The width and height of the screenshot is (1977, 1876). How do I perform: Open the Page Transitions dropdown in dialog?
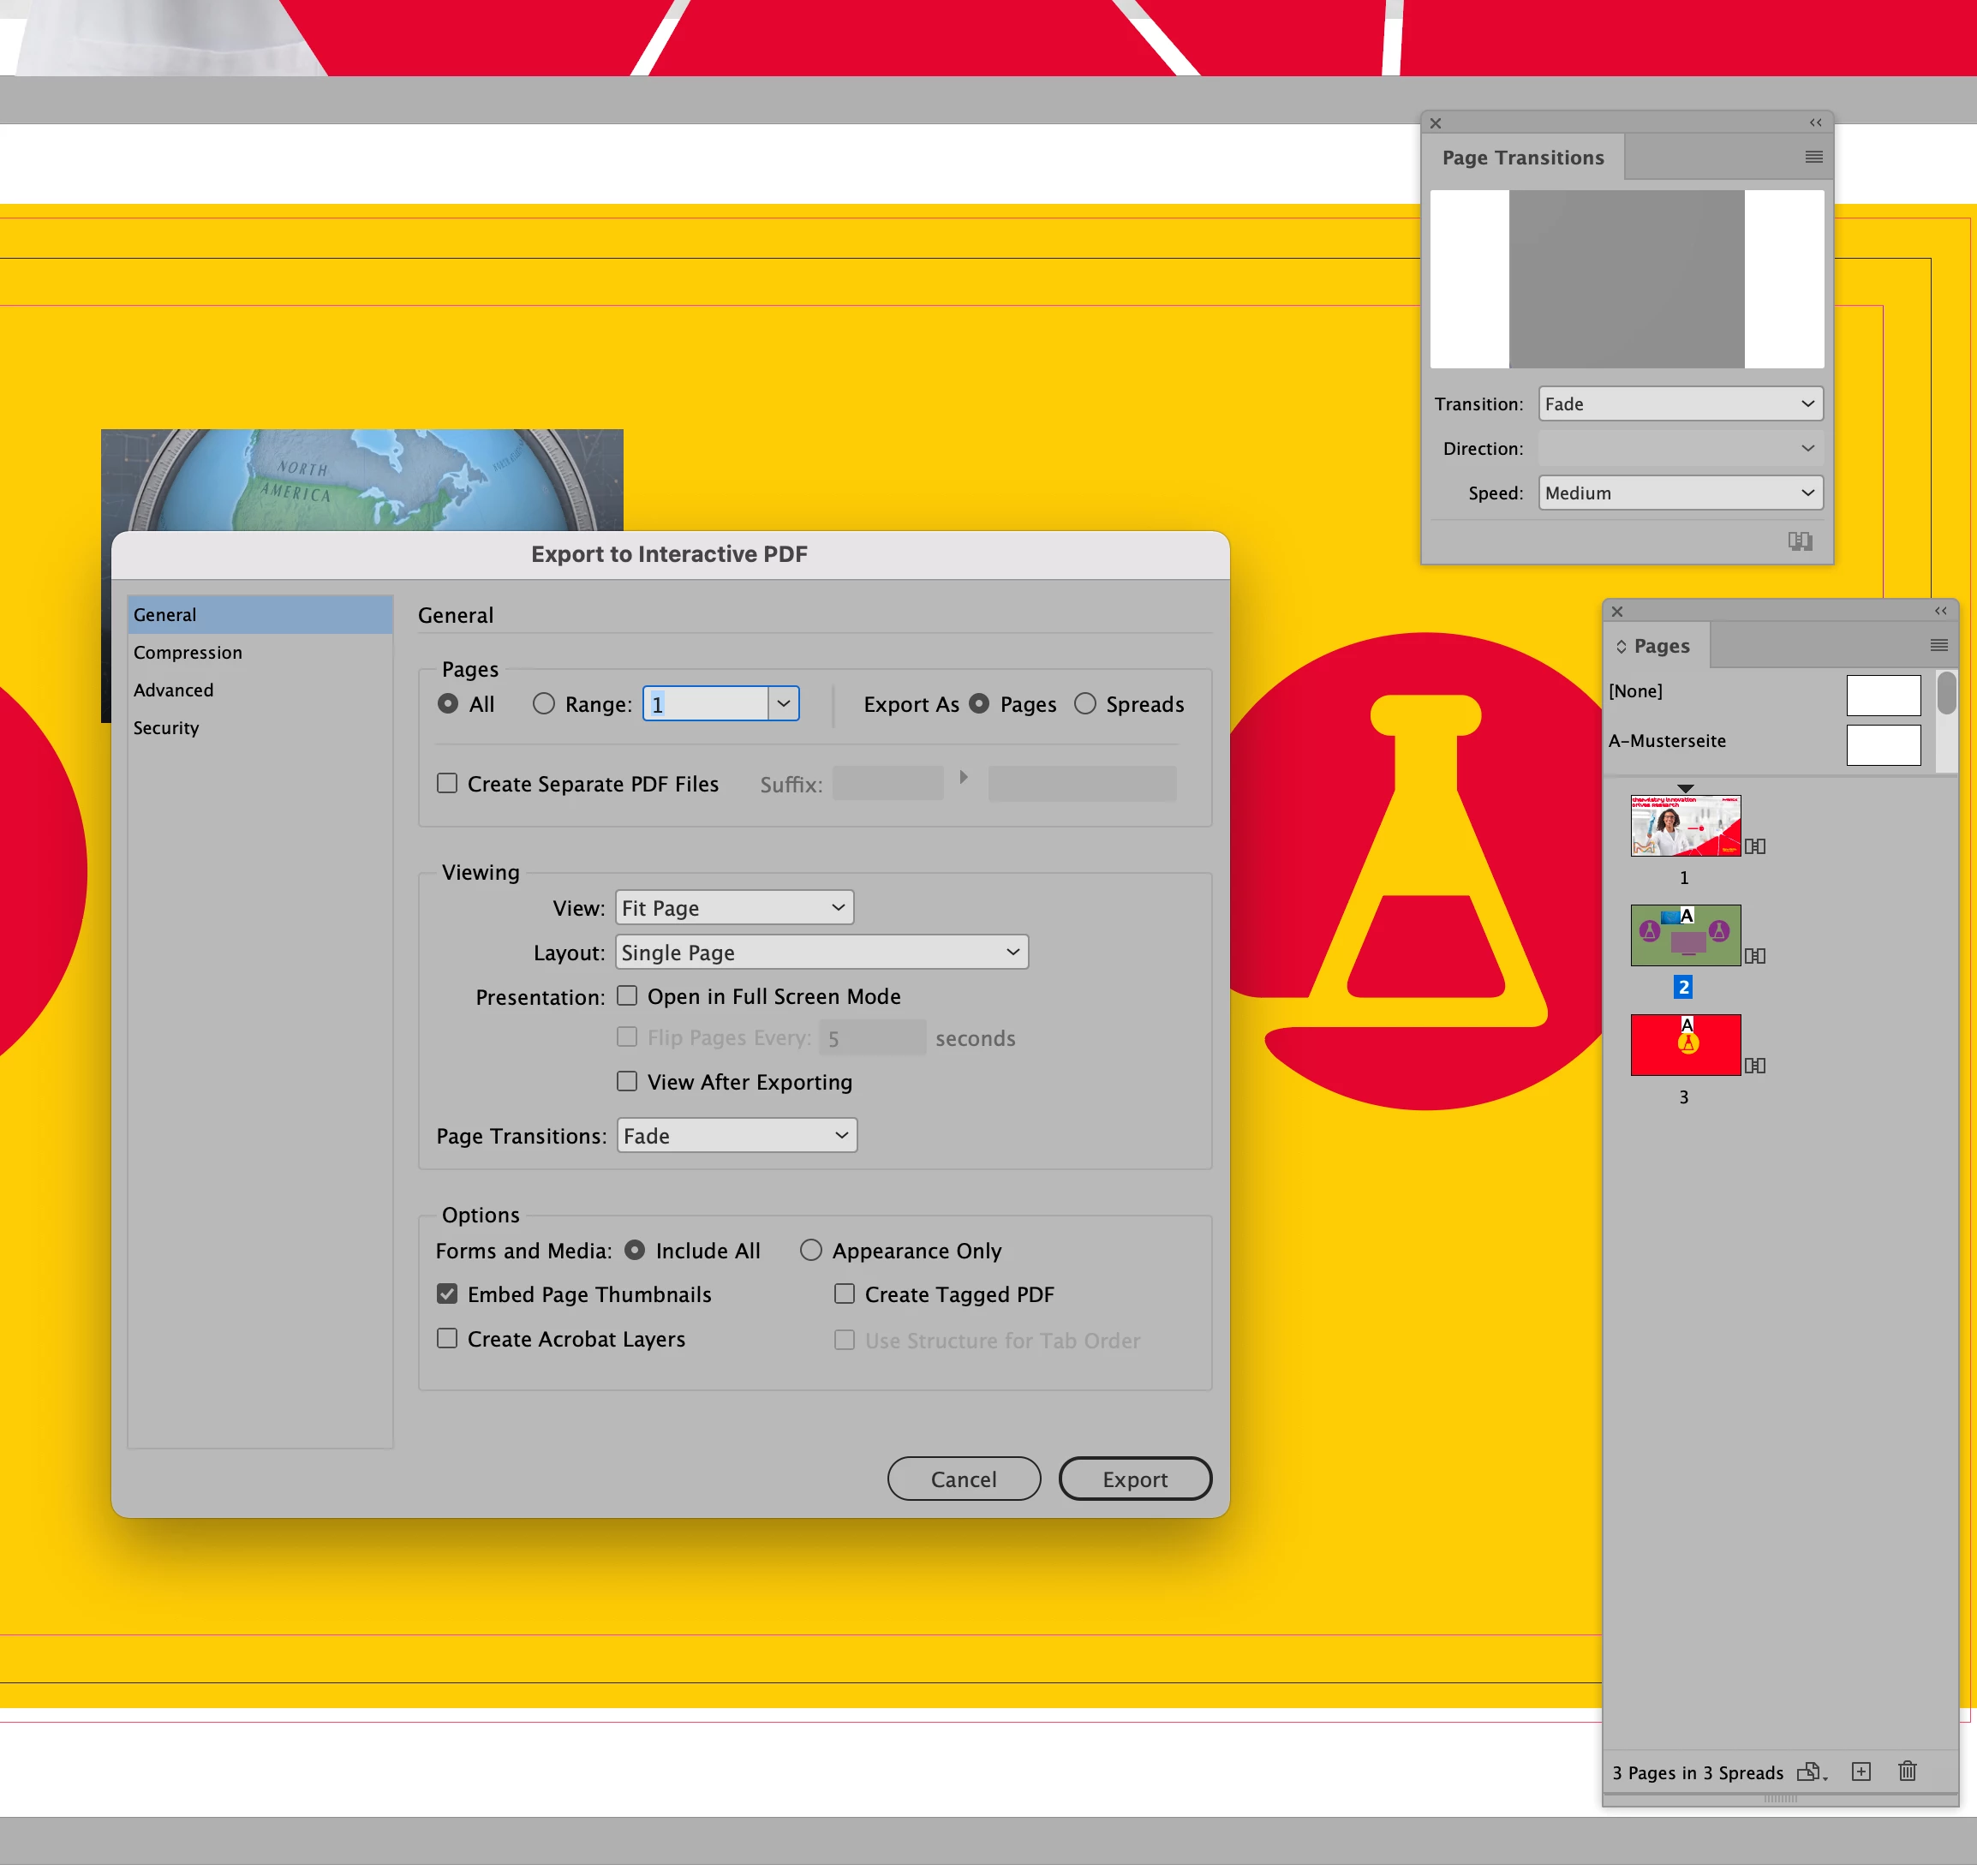coord(737,1136)
